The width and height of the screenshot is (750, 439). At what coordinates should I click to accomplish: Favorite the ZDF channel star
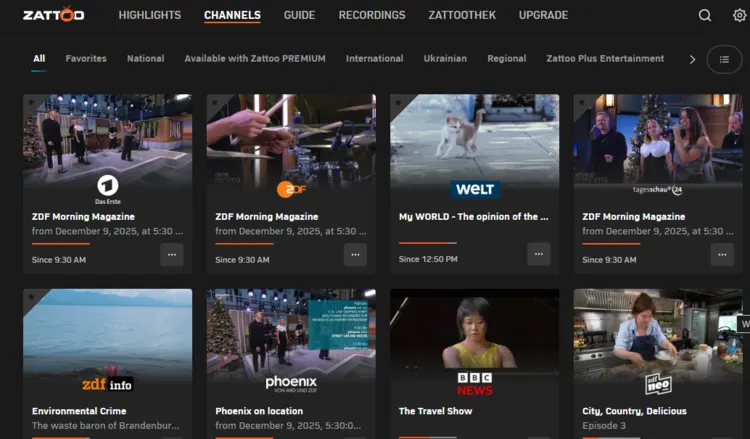coord(214,102)
